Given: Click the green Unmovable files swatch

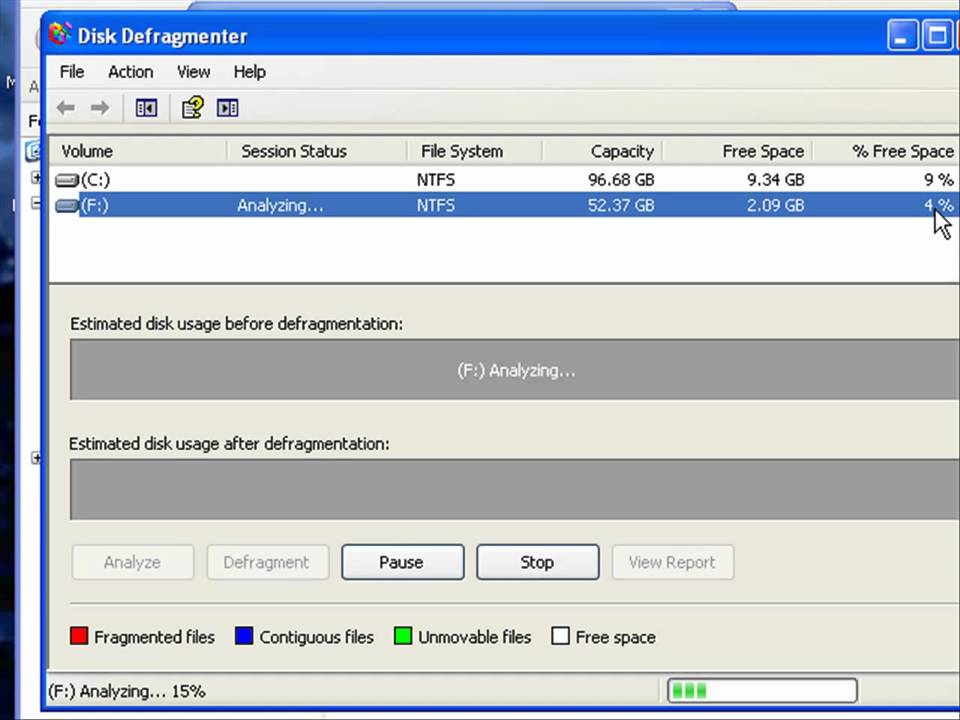Looking at the screenshot, I should [403, 636].
